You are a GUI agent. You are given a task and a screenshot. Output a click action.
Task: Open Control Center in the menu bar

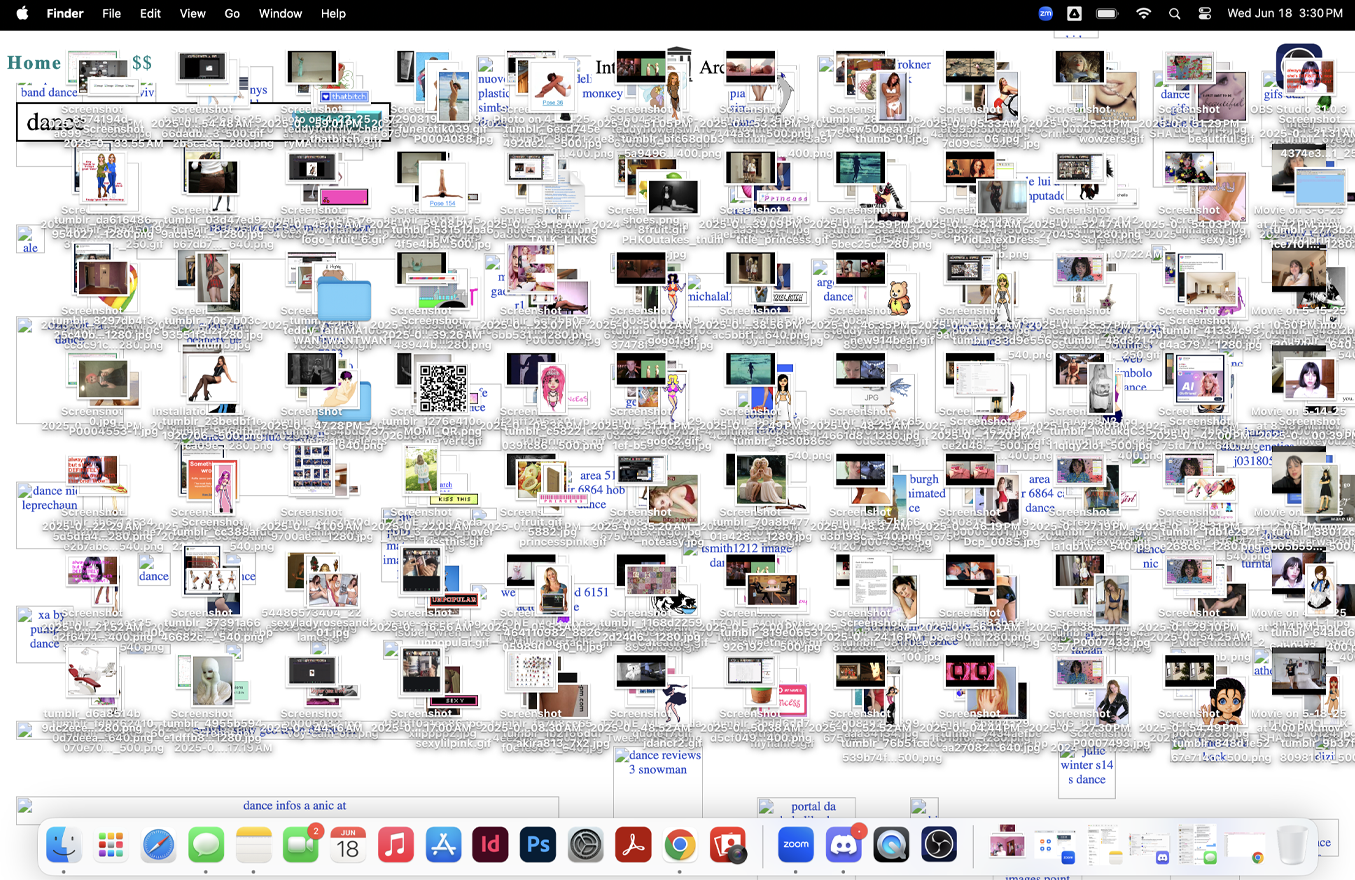pos(1205,14)
